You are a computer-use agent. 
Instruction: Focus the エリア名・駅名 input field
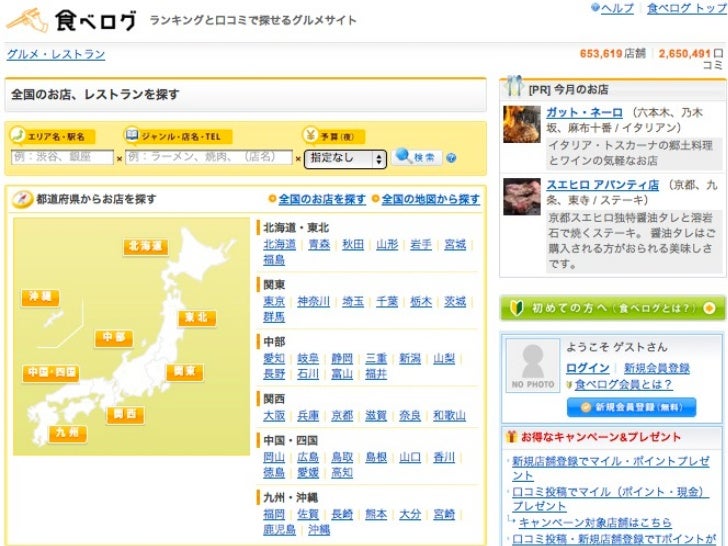click(x=62, y=157)
